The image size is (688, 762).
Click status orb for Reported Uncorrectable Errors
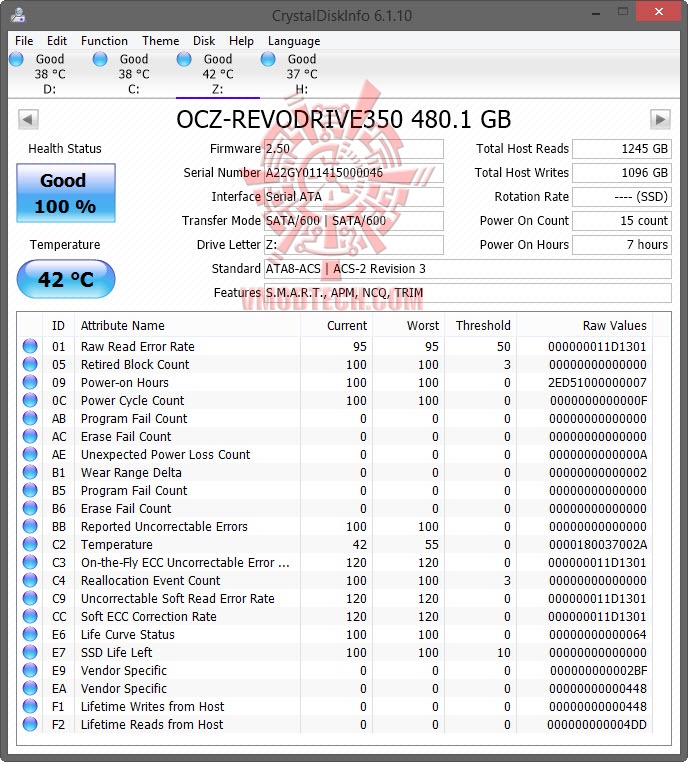30,526
